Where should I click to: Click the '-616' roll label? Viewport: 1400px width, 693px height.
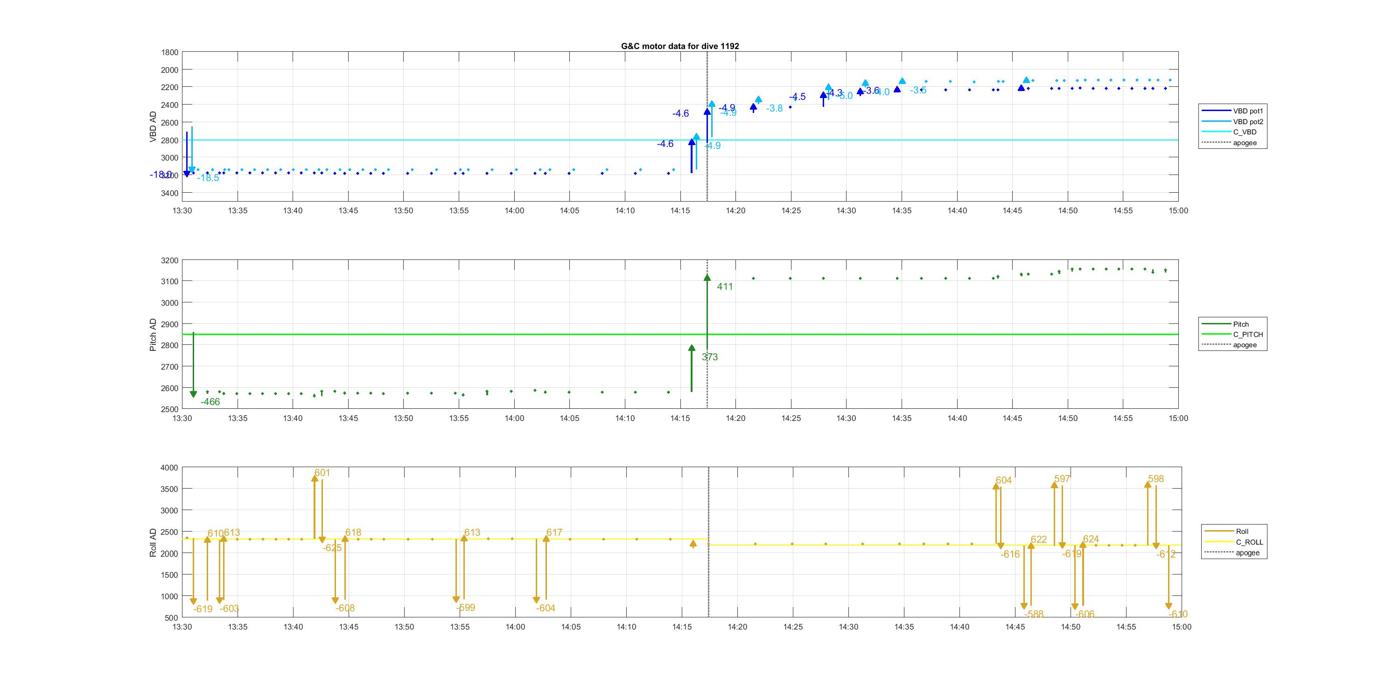tap(1010, 554)
